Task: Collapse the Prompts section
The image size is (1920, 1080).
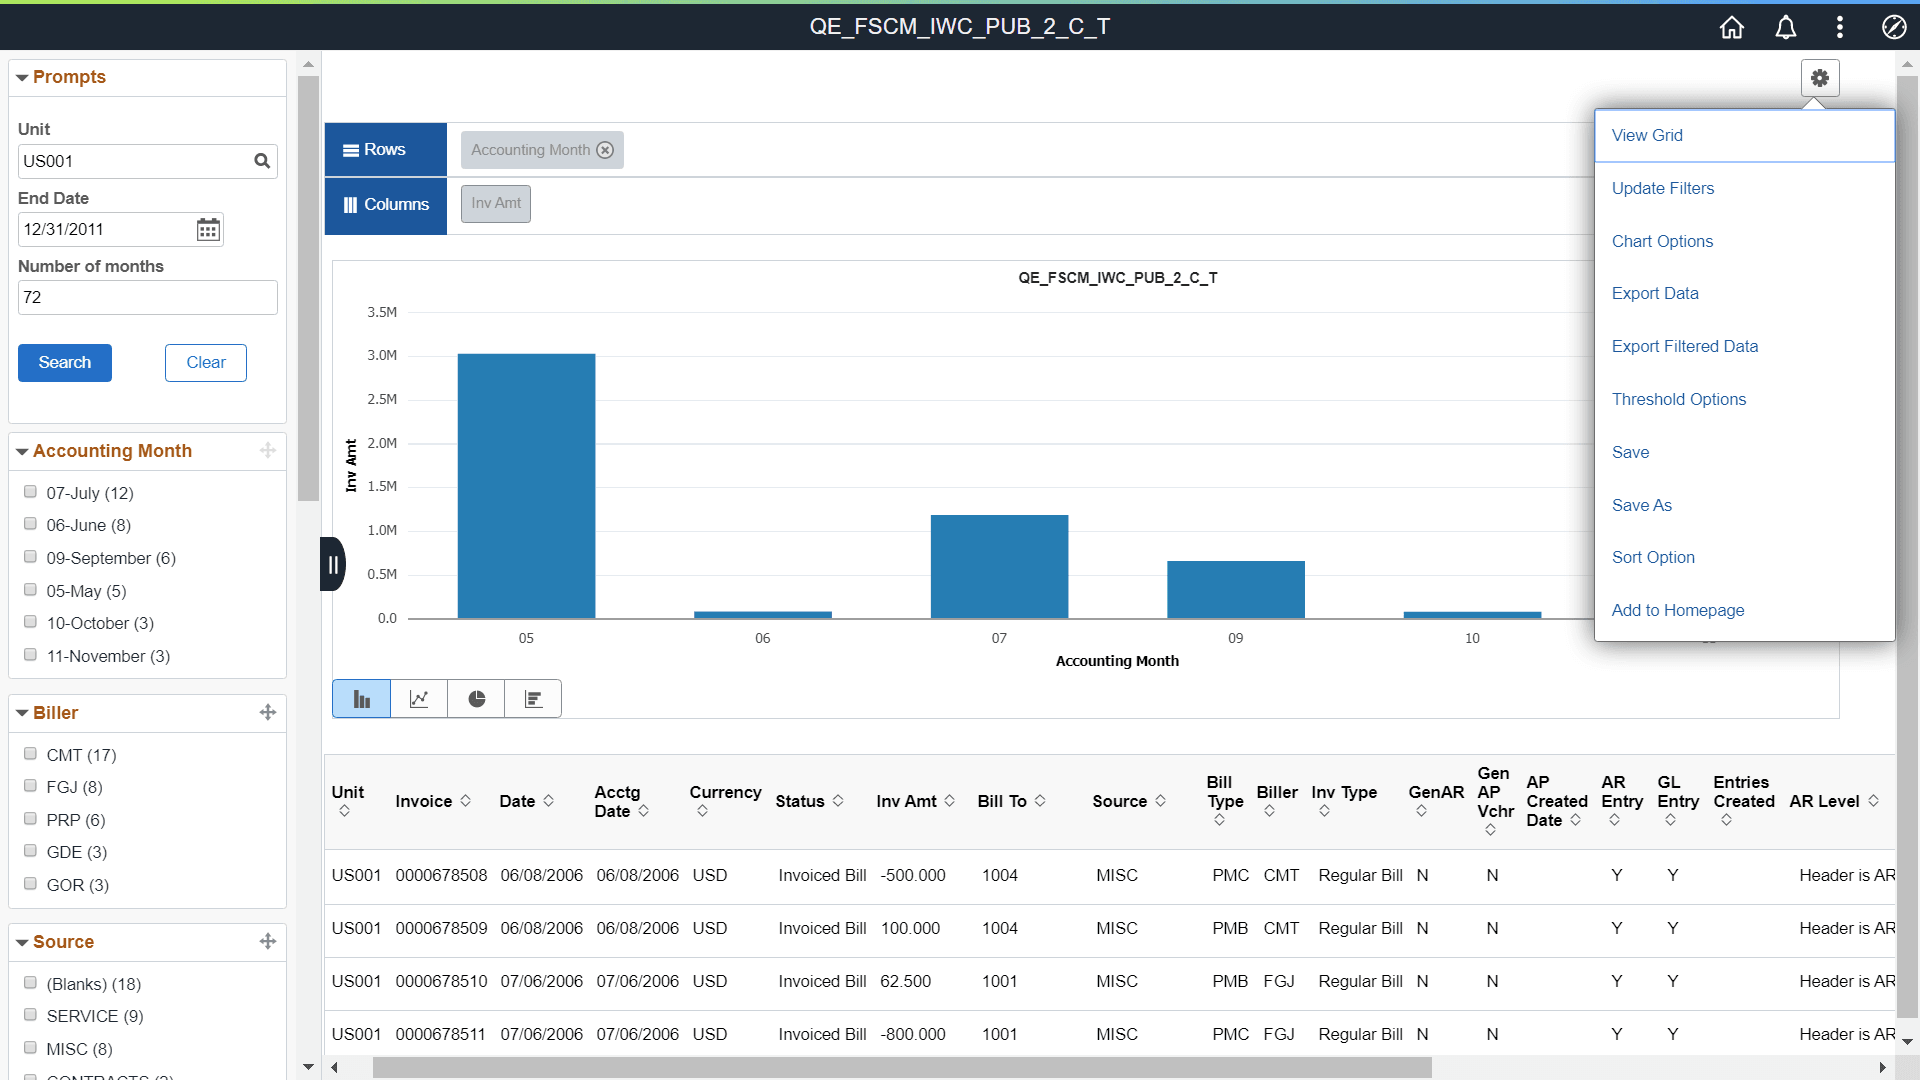Action: pos(22,78)
